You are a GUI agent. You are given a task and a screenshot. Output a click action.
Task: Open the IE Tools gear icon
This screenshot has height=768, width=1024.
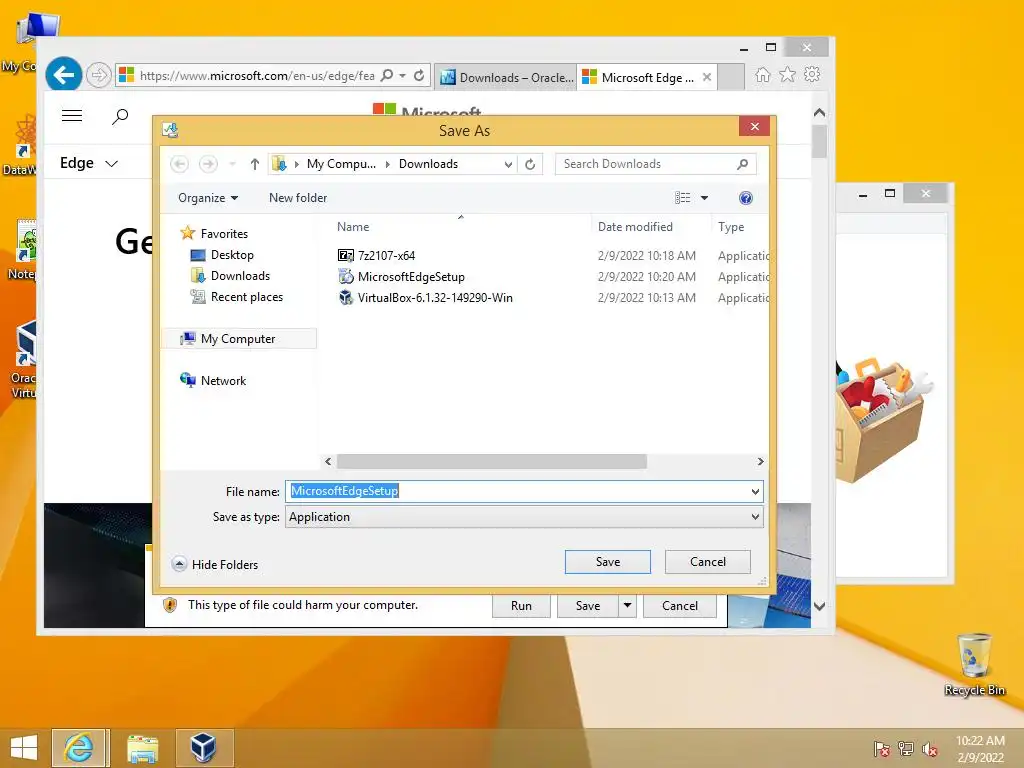(x=812, y=75)
